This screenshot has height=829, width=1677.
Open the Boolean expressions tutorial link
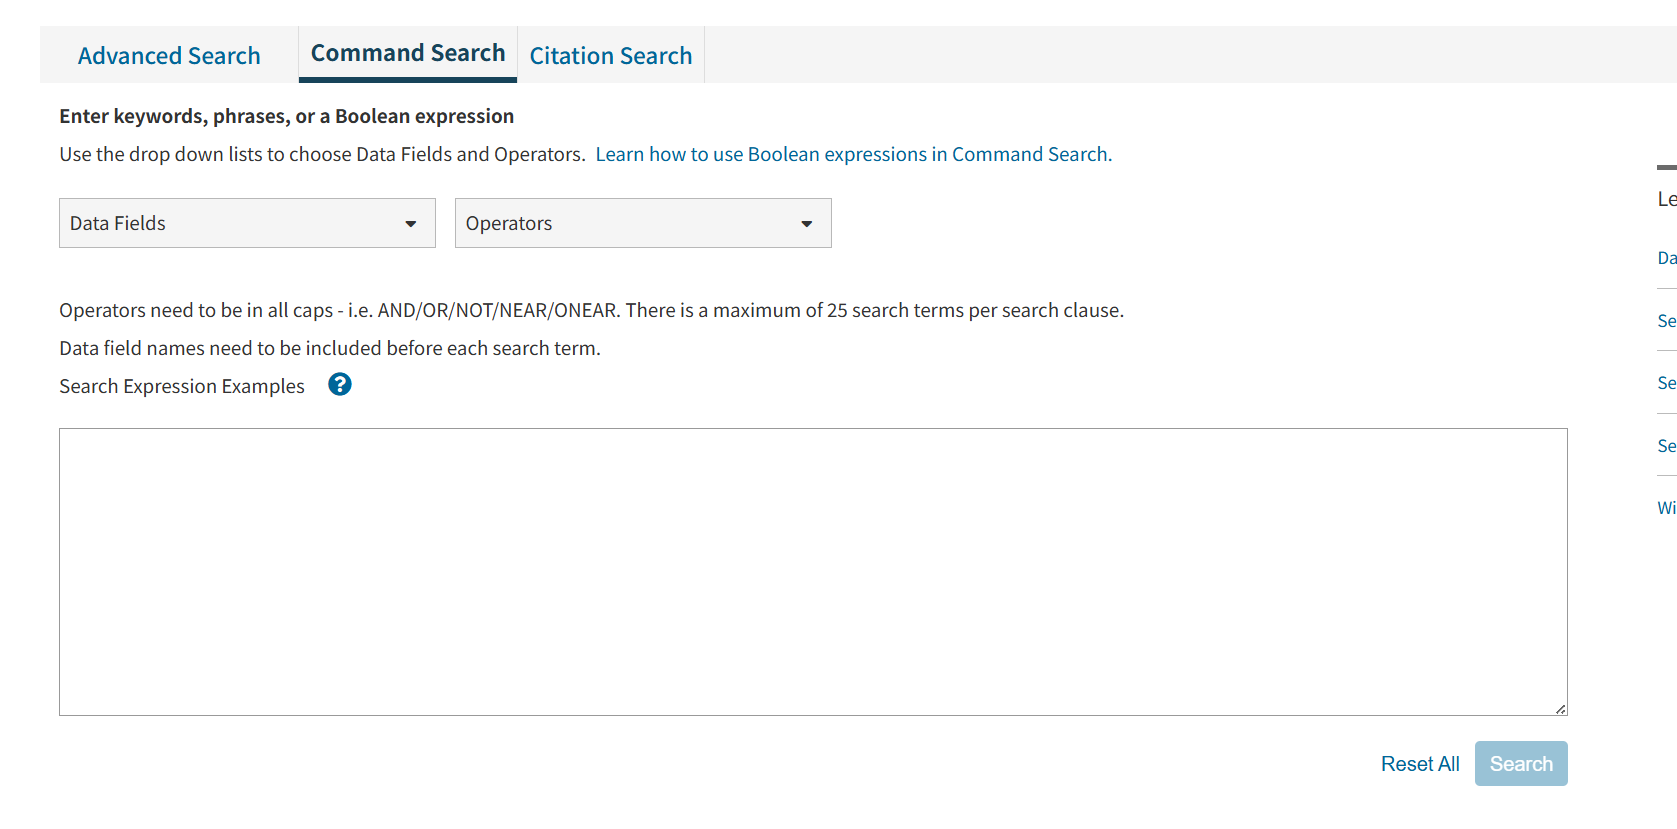click(853, 153)
